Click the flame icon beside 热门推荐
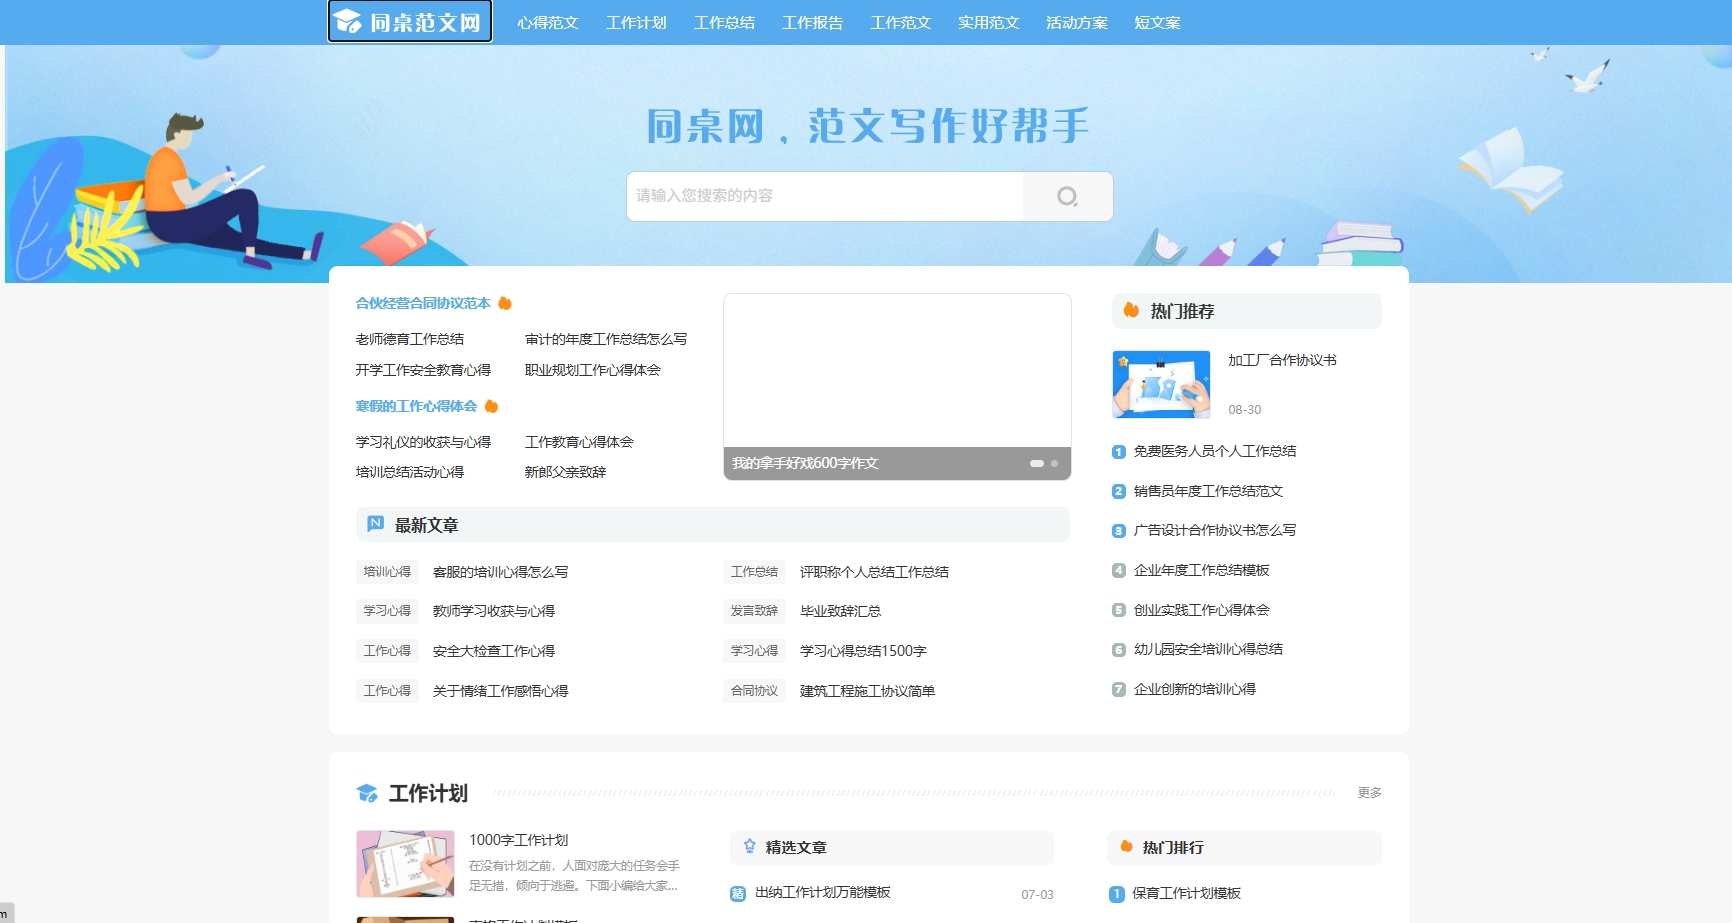 point(1131,311)
